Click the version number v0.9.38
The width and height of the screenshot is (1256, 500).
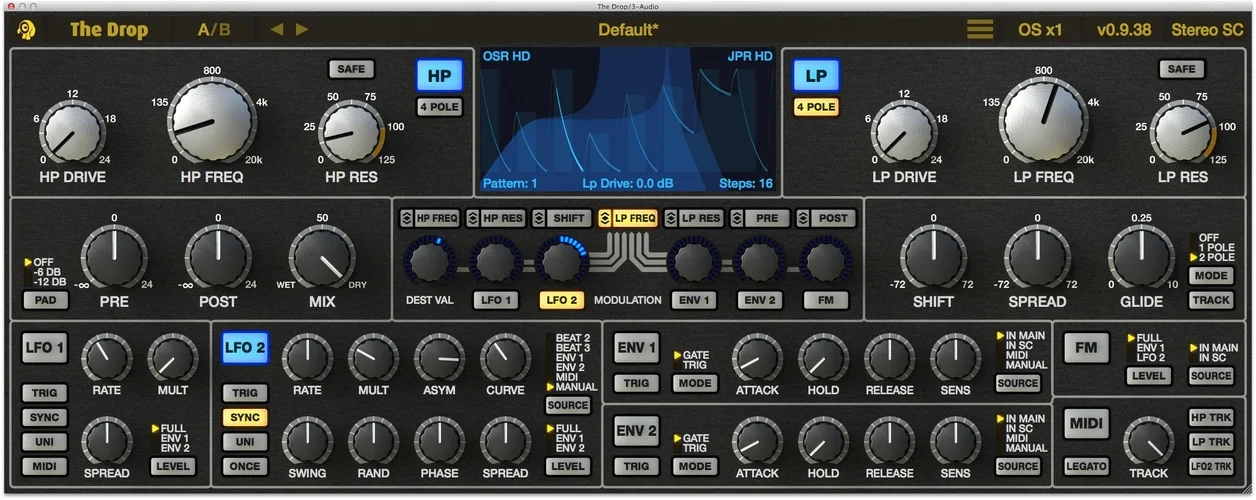1125,29
